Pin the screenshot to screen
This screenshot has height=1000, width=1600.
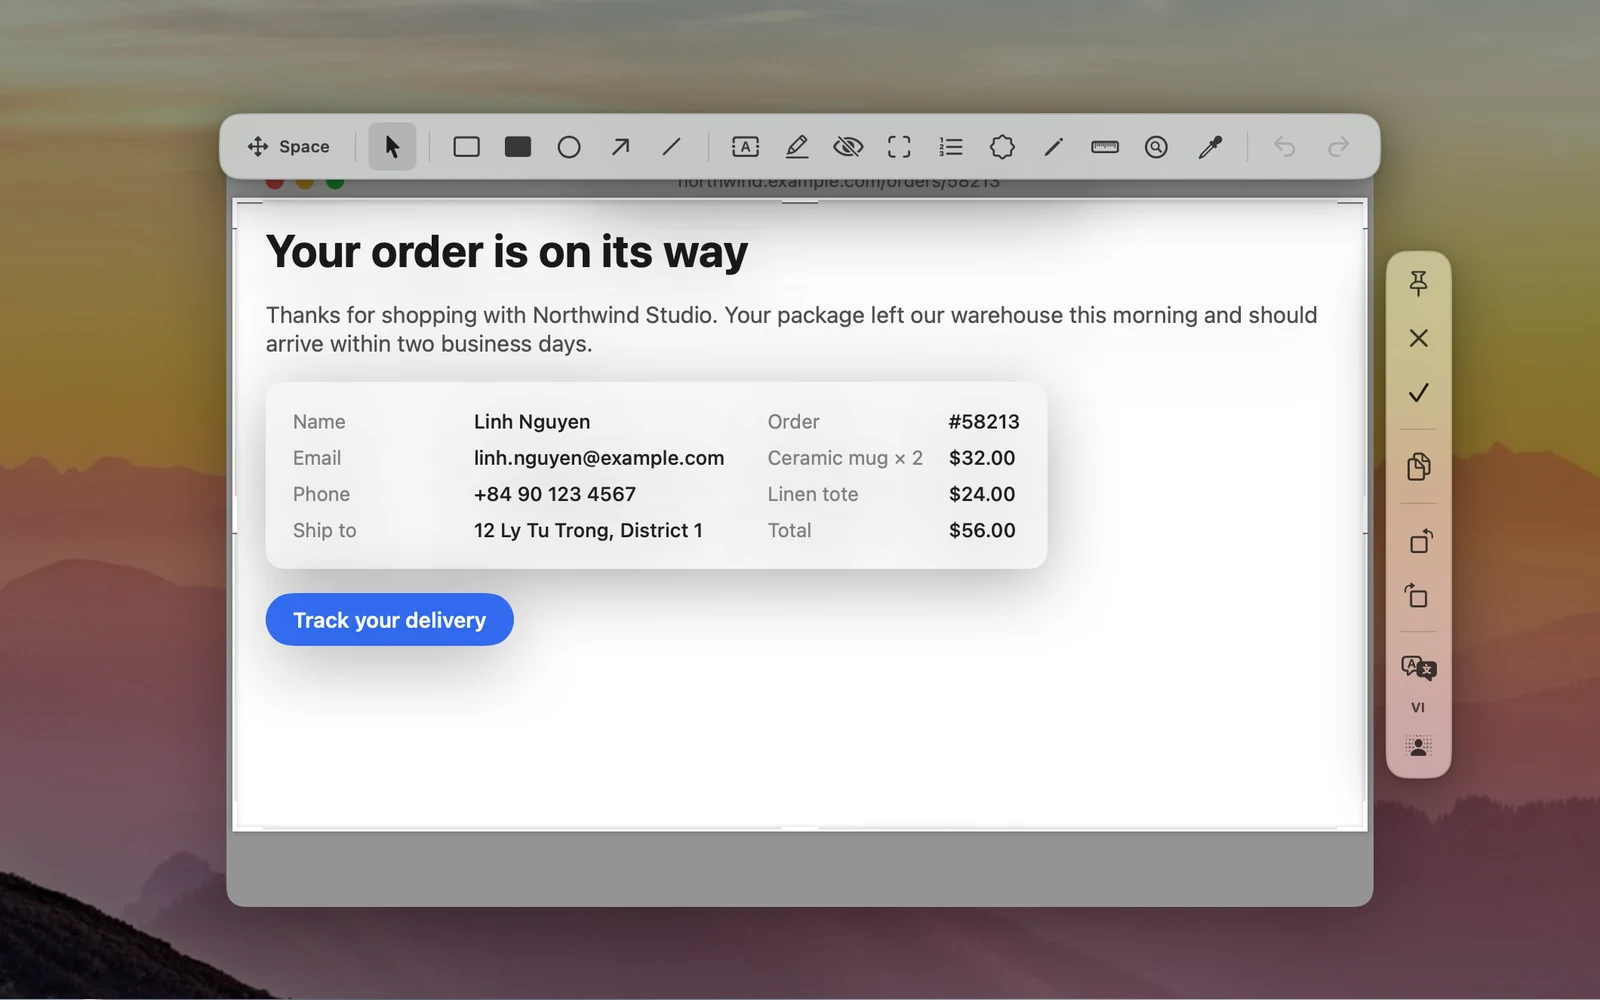pyautogui.click(x=1418, y=284)
